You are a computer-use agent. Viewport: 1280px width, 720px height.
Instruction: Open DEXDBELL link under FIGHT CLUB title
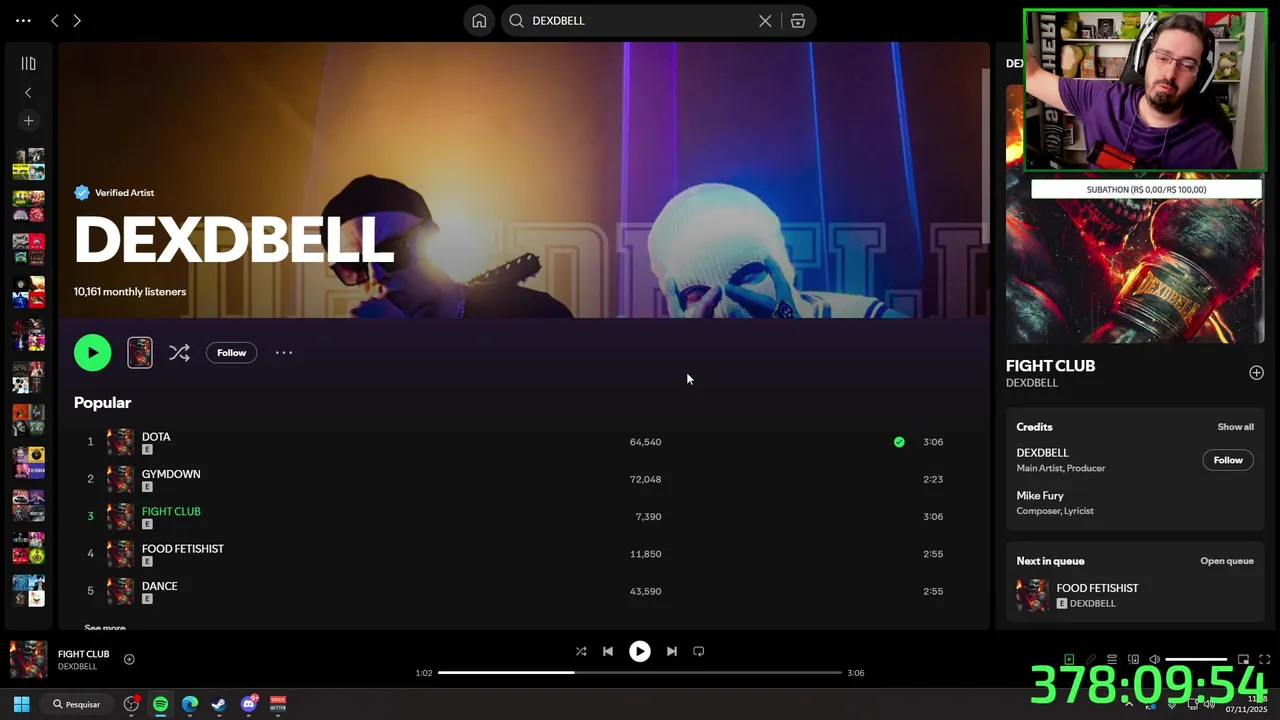(x=1032, y=383)
